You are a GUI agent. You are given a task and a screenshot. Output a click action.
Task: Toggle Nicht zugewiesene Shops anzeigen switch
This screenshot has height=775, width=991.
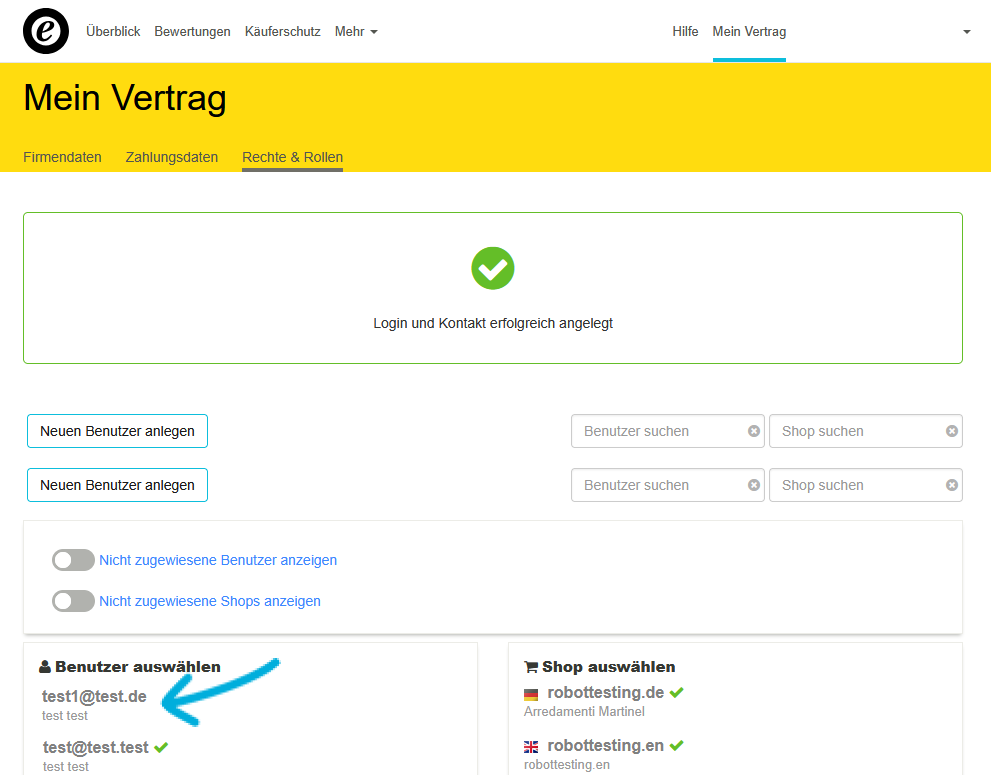tap(73, 601)
